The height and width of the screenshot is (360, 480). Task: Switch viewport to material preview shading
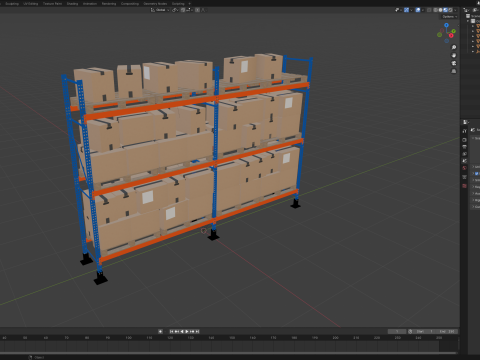445,10
